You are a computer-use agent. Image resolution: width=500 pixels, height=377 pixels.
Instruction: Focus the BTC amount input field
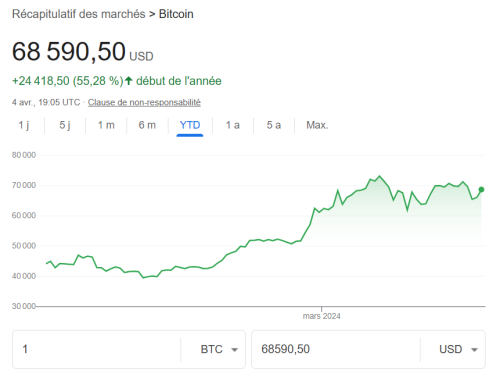[97, 349]
